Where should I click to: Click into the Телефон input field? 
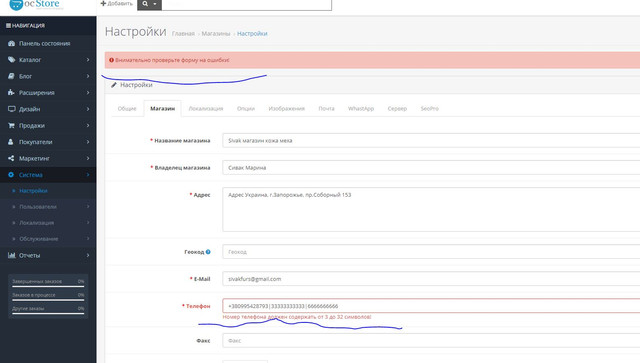click(x=431, y=306)
